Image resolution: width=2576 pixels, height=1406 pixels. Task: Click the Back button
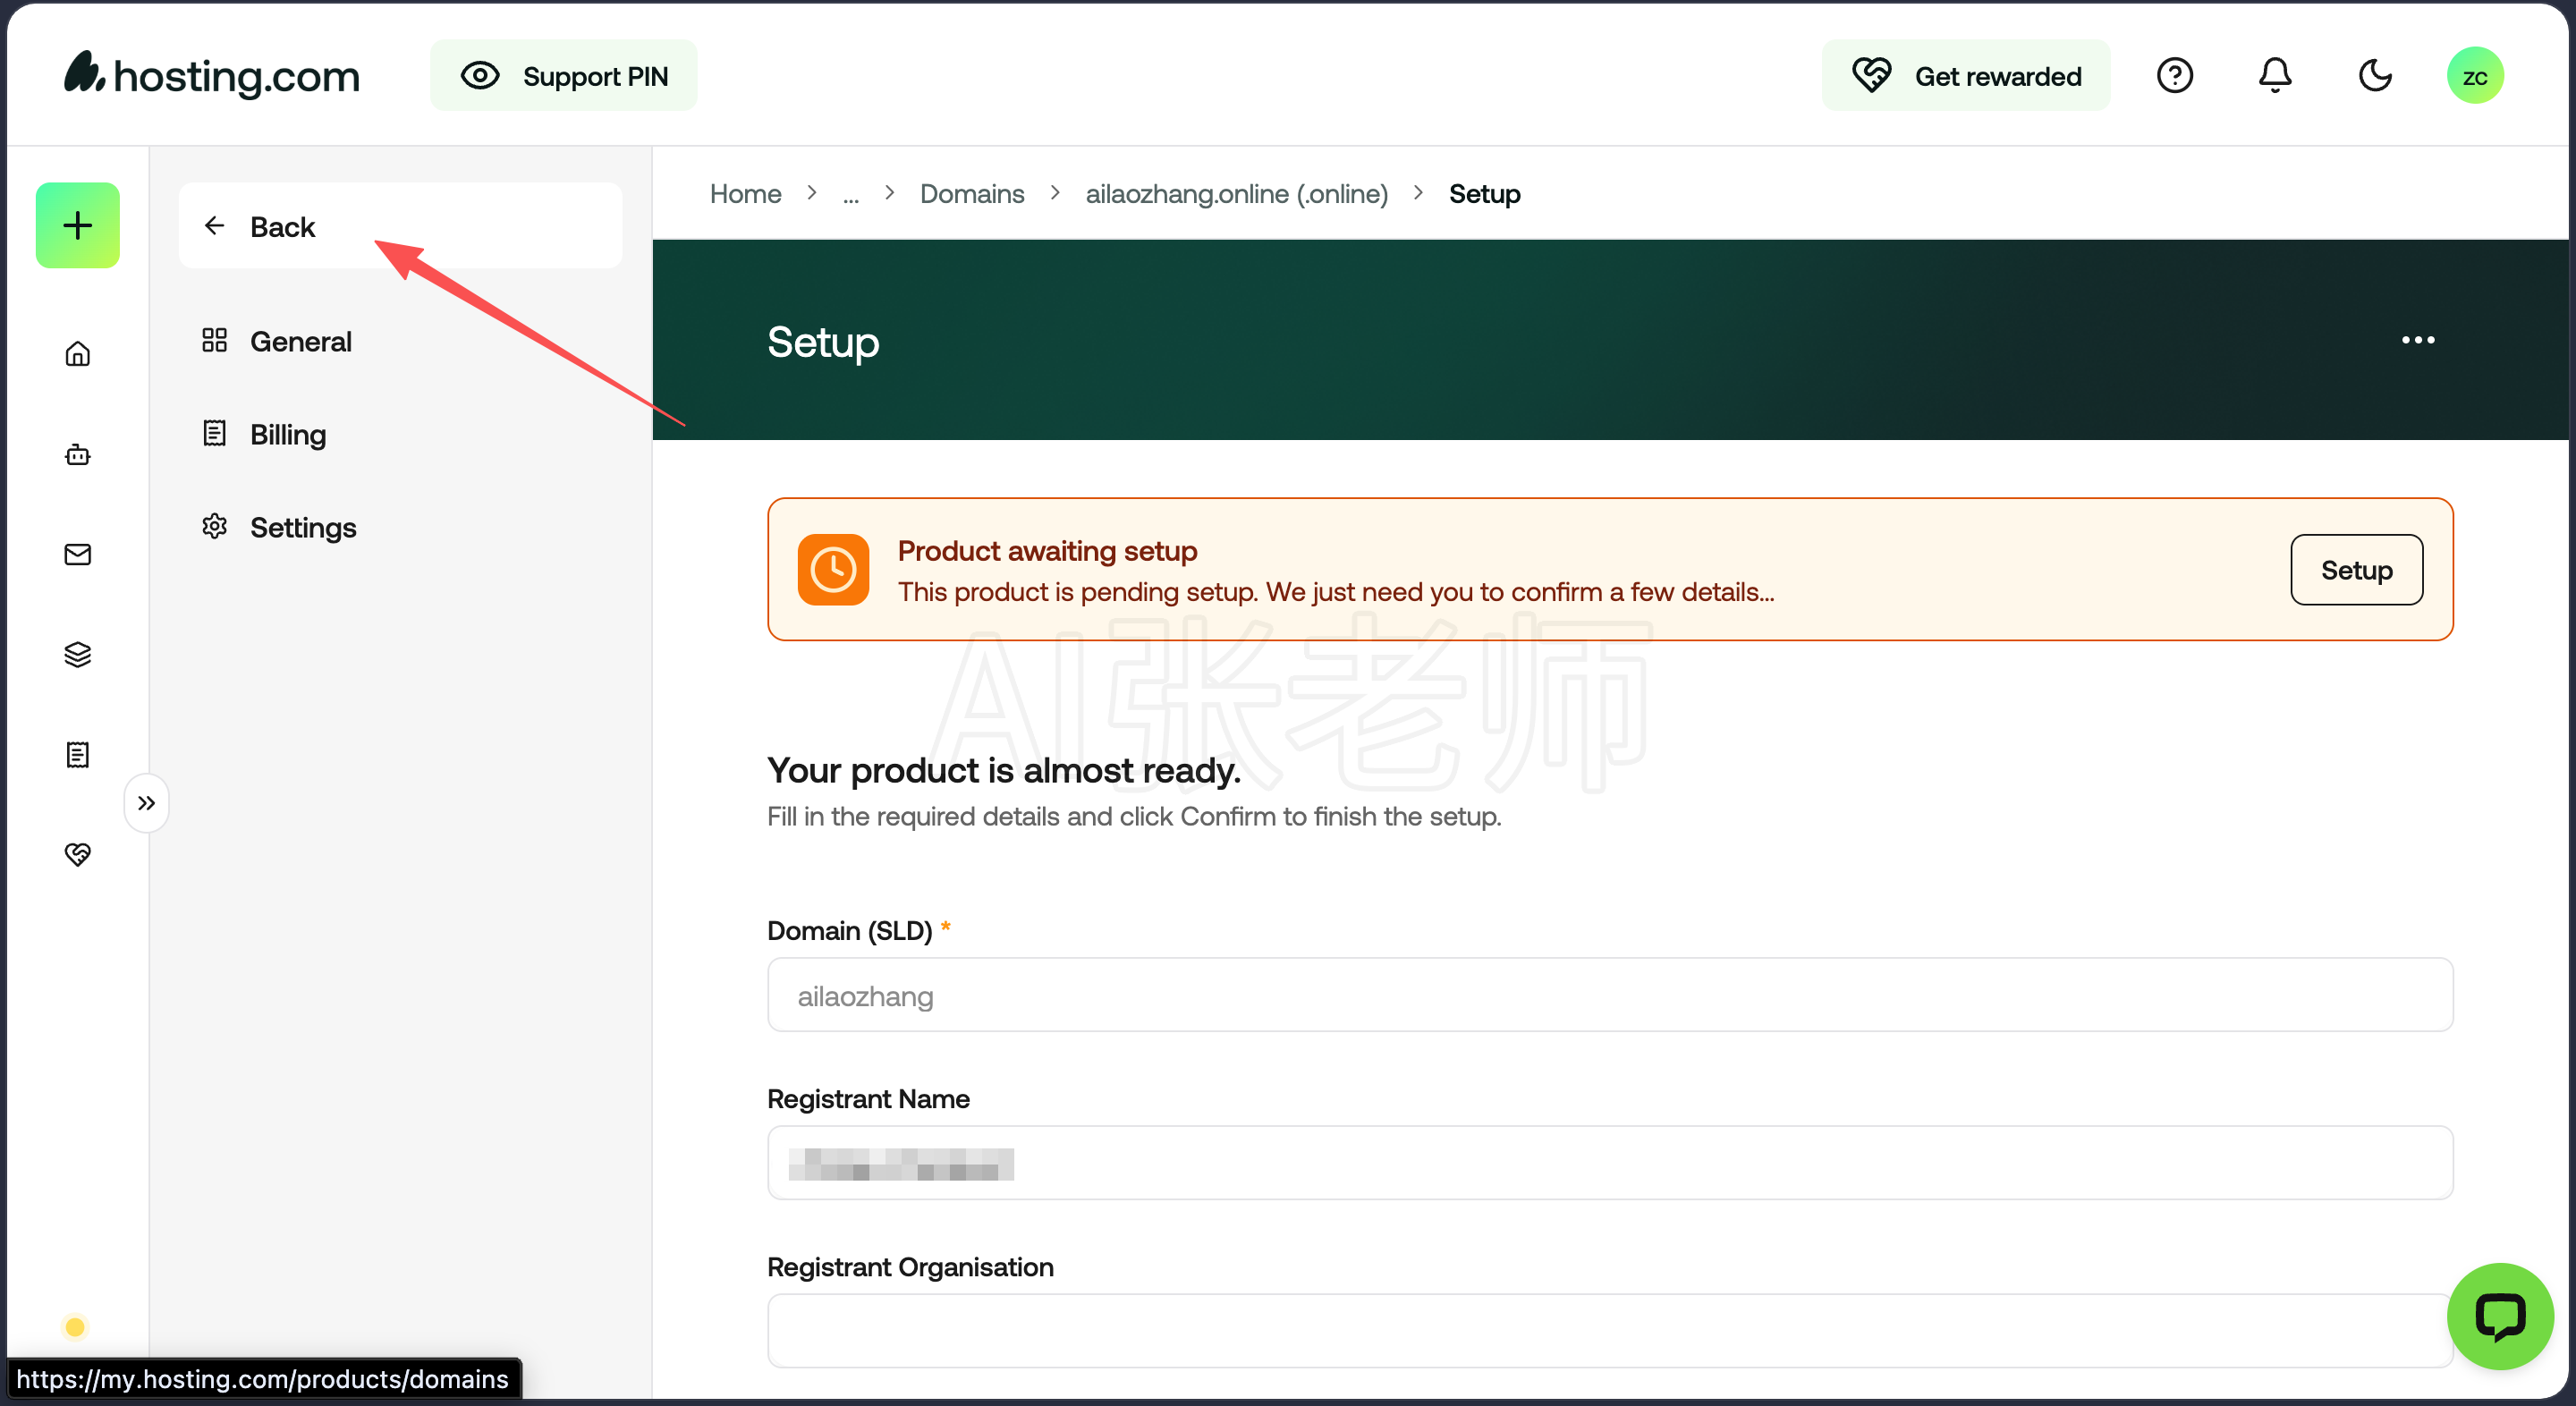click(400, 226)
